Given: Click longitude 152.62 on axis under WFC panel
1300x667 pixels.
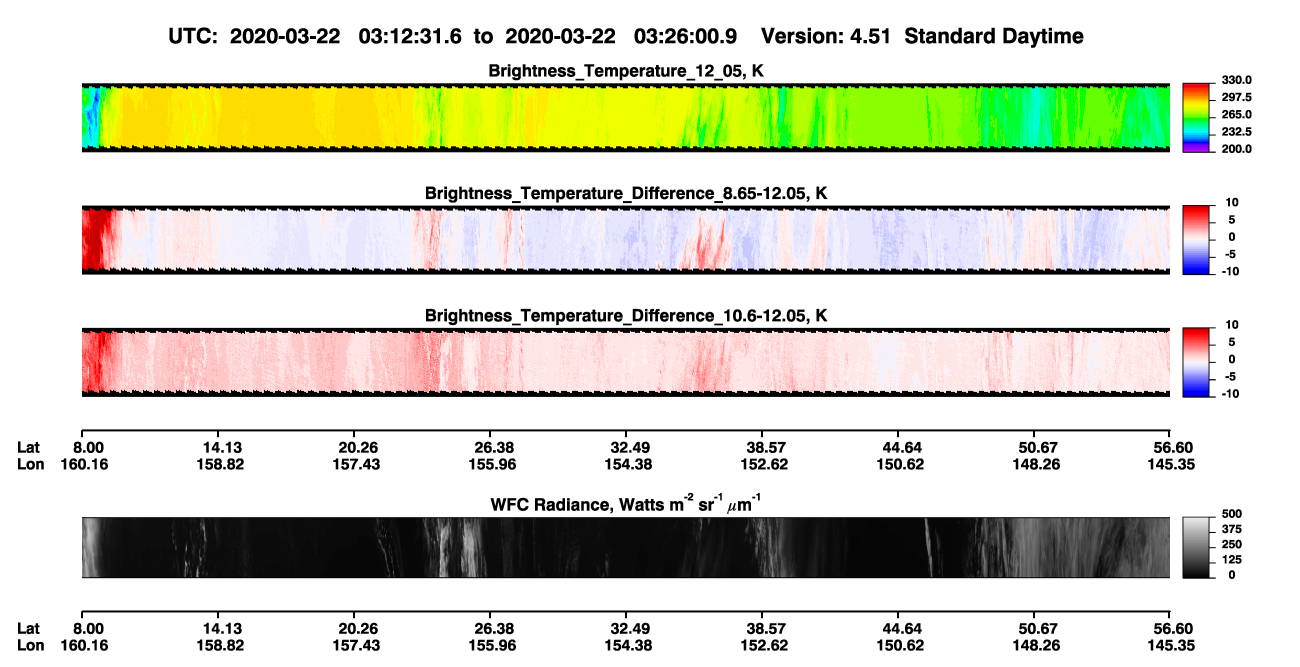Looking at the screenshot, I should pos(762,646).
